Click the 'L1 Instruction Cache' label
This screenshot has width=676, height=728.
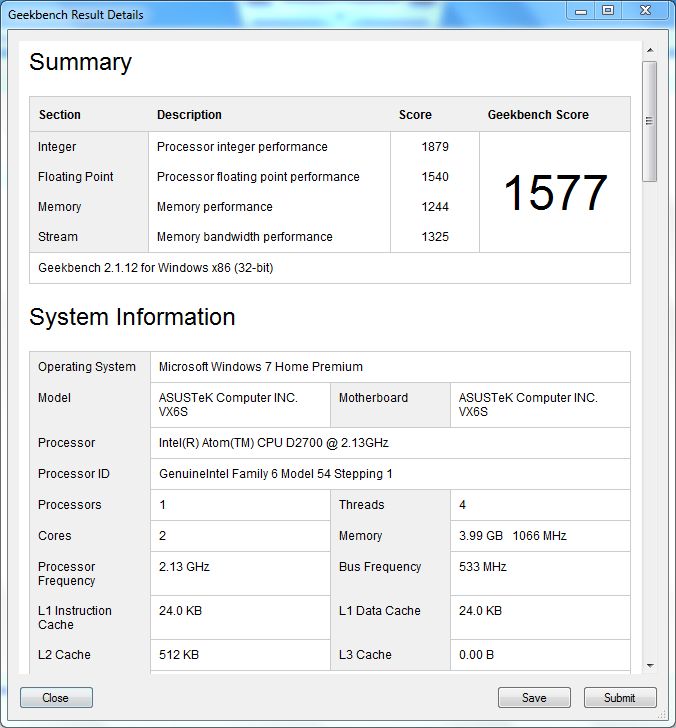75,618
